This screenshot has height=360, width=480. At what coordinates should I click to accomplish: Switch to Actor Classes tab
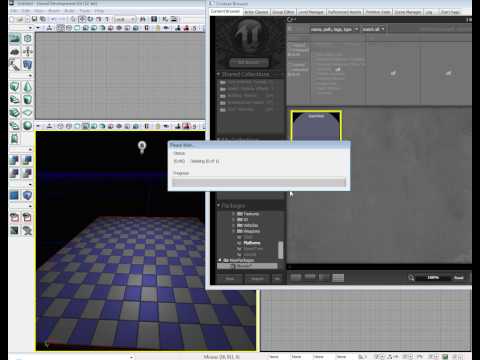point(256,12)
